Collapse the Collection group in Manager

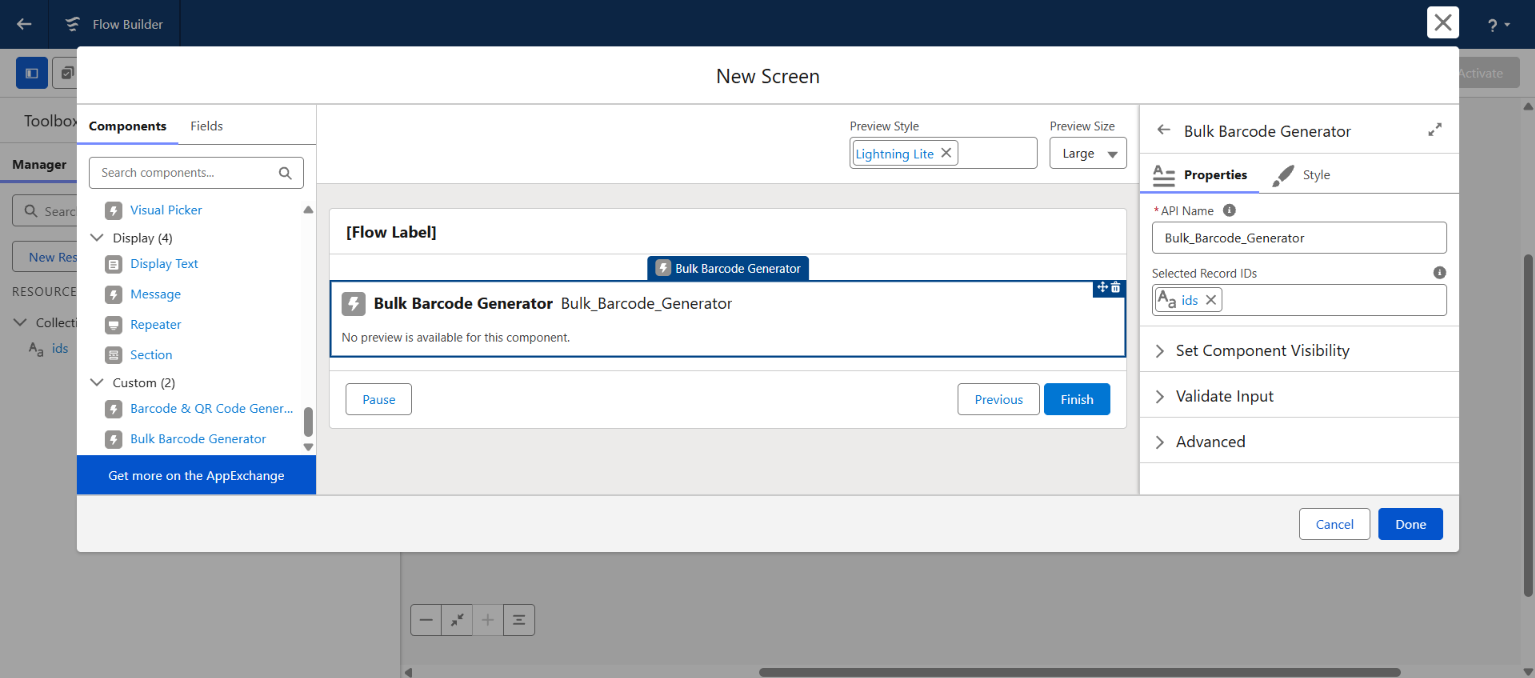pyautogui.click(x=20, y=323)
